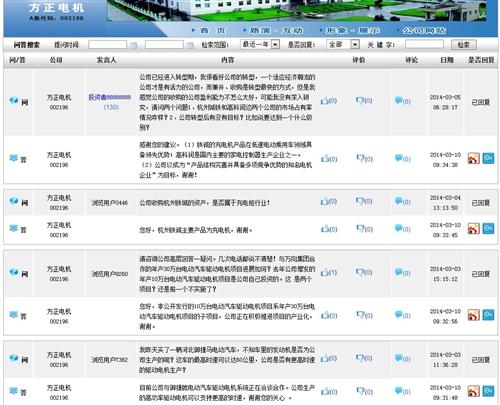Image resolution: width=500 pixels, height=405 pixels.
Task: Click the 日期 column header
Action: tap(447, 60)
